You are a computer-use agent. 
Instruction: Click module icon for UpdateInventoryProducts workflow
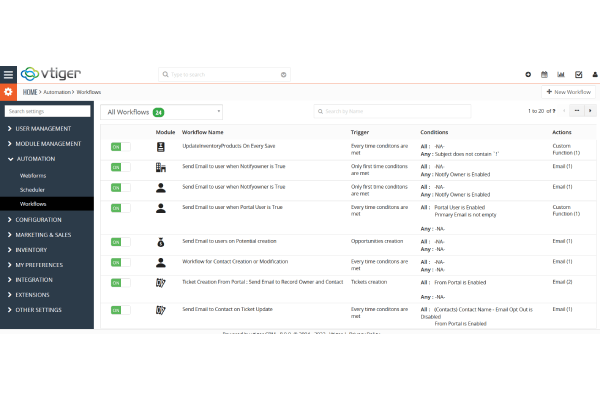point(161,147)
